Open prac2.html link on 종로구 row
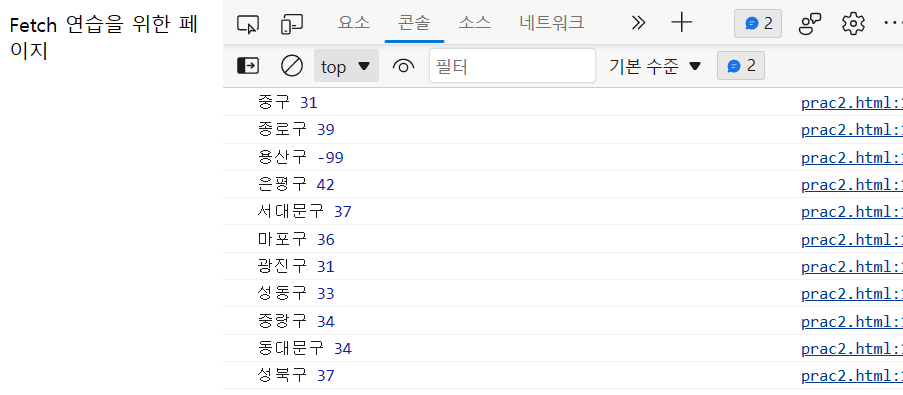 click(852, 130)
